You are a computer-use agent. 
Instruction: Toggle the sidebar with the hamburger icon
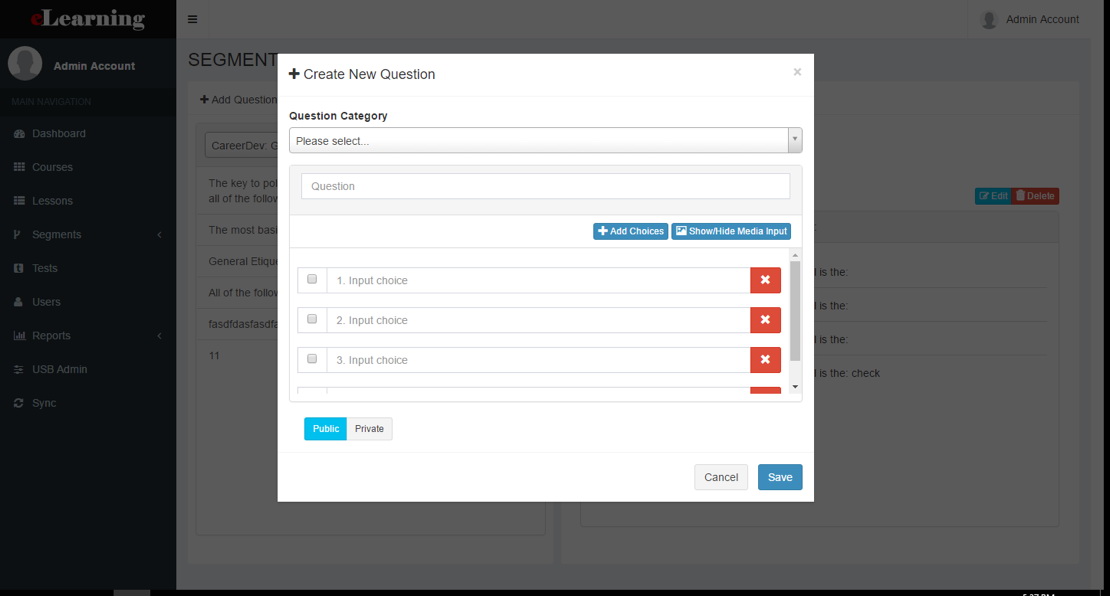point(192,18)
